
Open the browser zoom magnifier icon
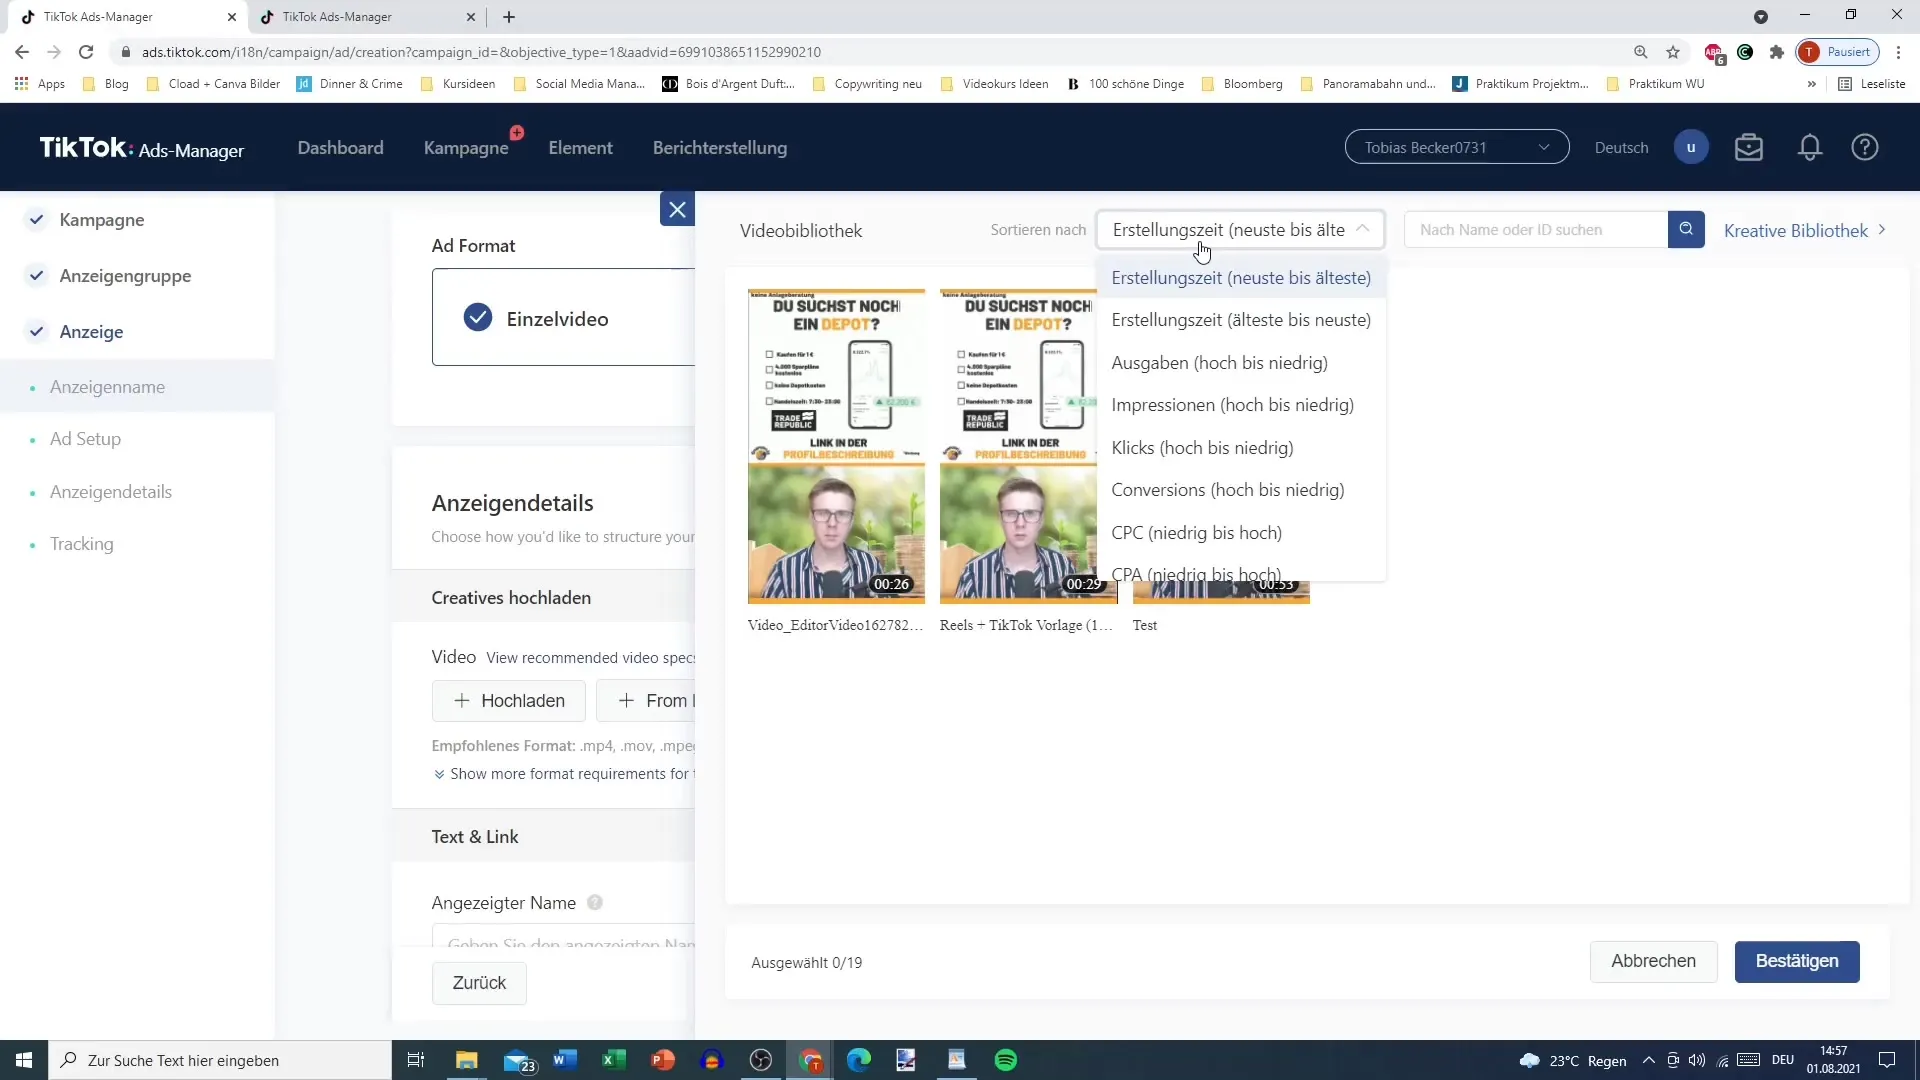[x=1641, y=52]
